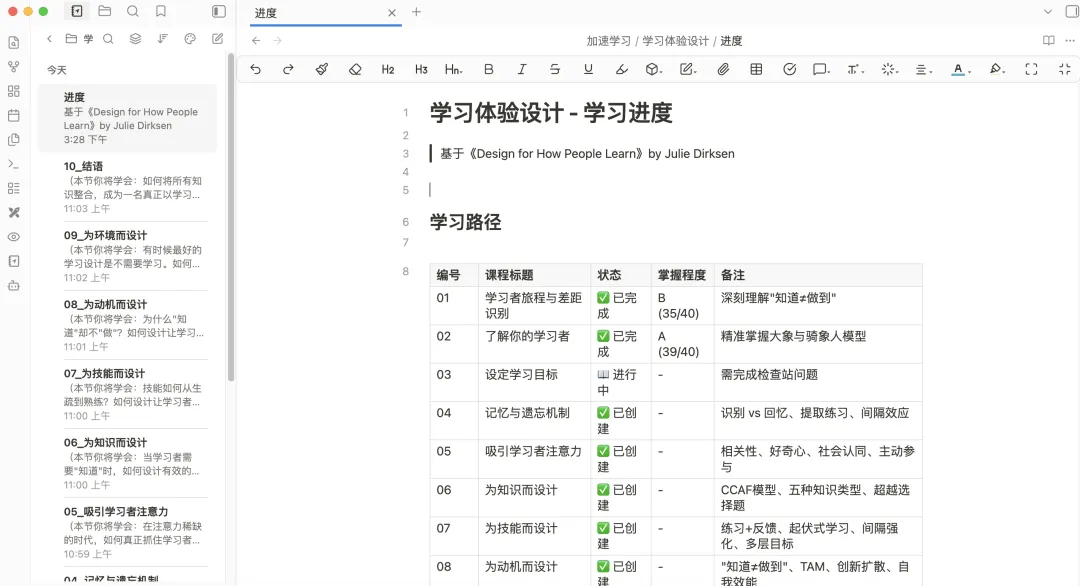Toggle strikethrough formatting
This screenshot has height=586, width=1080.
[x=554, y=69]
